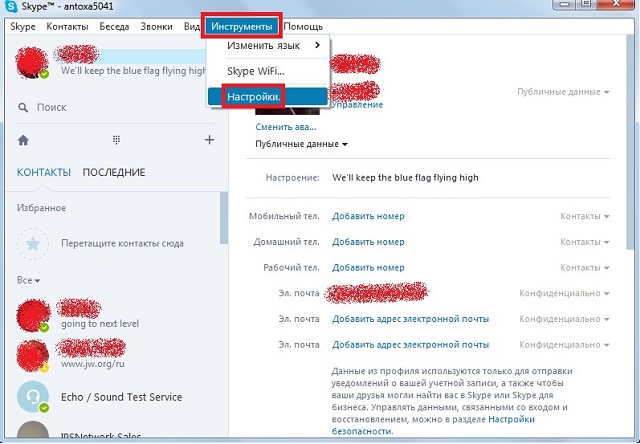
Task: Open Публичные данные dropdown at top right
Action: click(x=563, y=92)
